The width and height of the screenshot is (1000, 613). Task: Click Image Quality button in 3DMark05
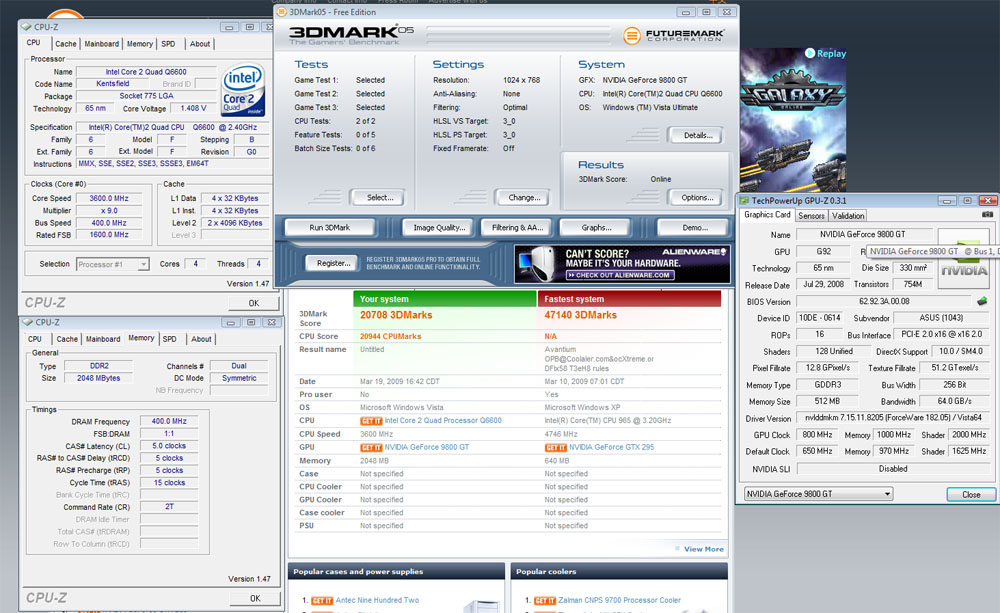tap(439, 228)
